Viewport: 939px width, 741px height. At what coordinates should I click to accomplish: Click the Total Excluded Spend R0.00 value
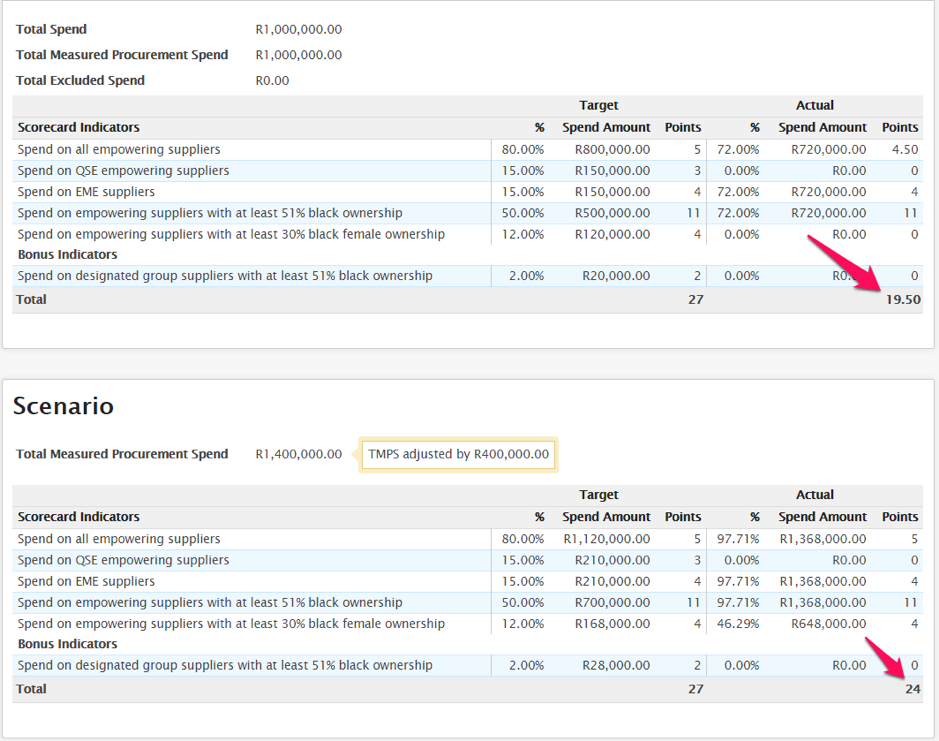click(272, 80)
